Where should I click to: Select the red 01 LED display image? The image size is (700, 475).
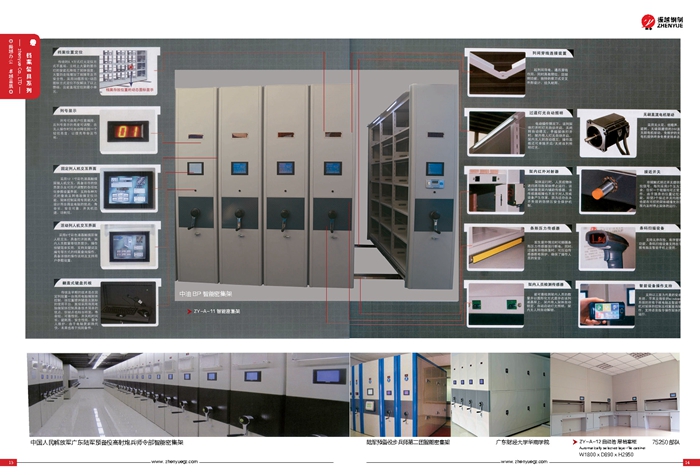(x=130, y=131)
